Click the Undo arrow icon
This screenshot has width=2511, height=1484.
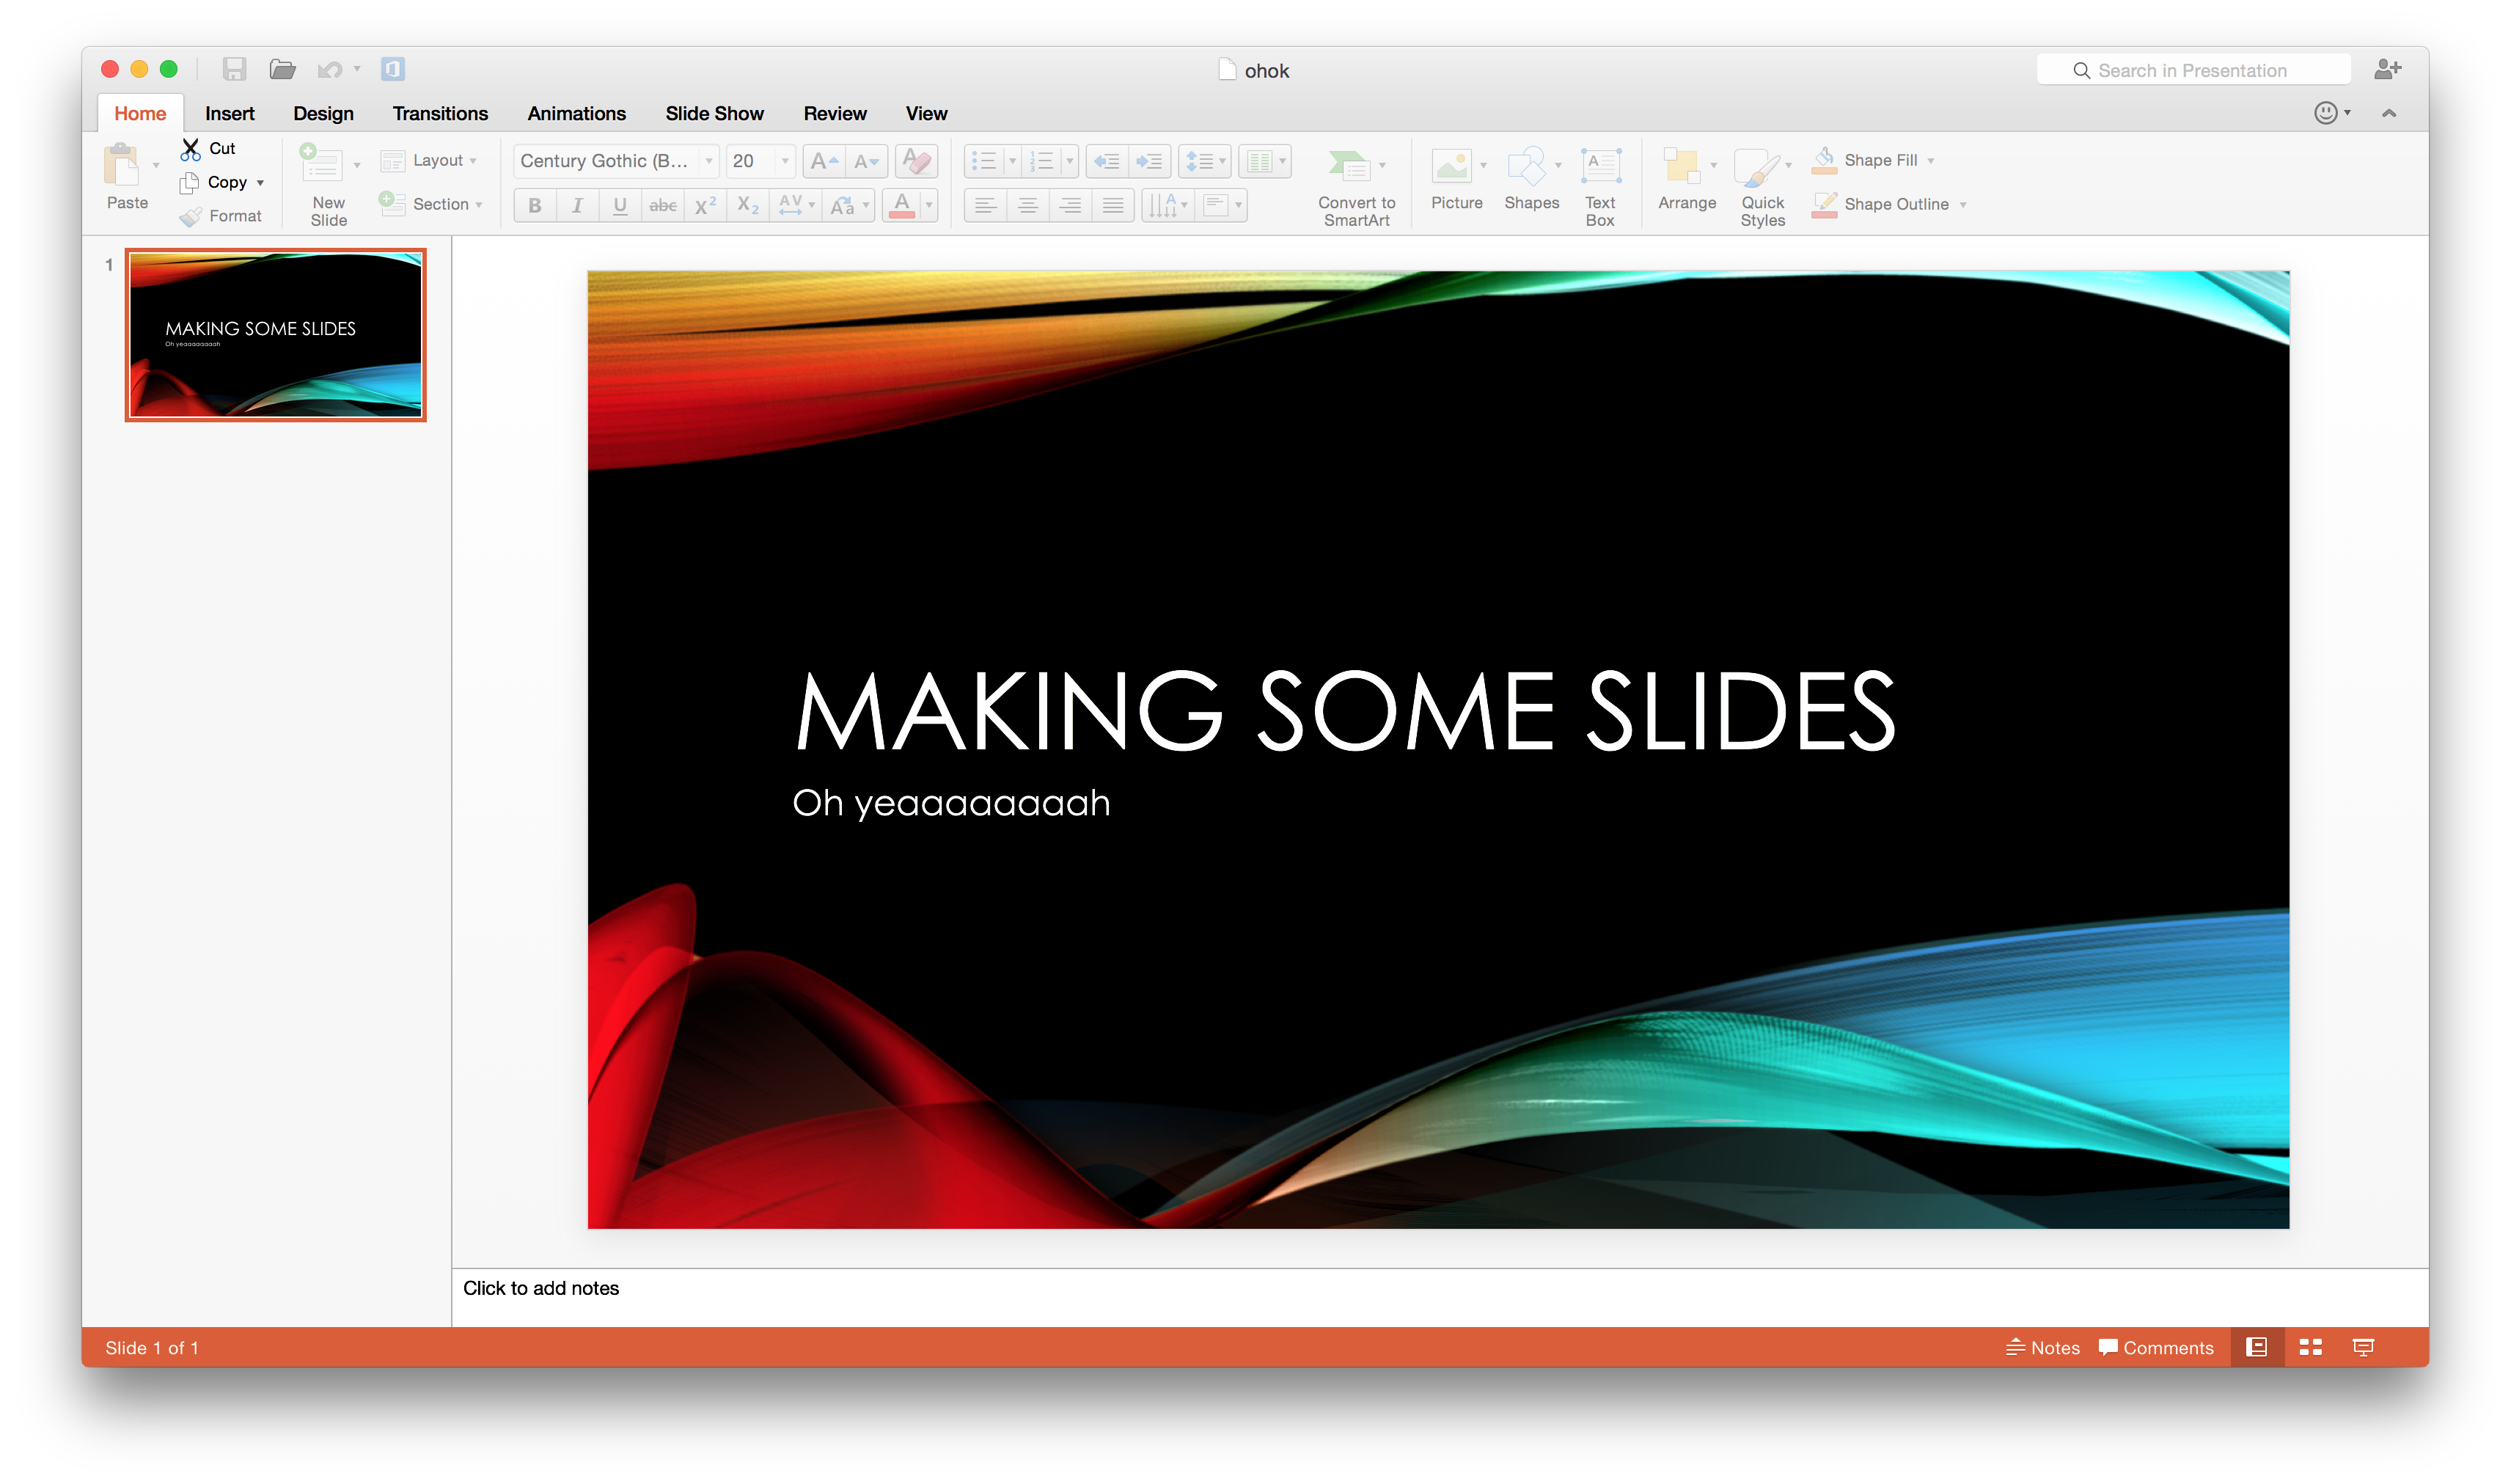point(329,69)
